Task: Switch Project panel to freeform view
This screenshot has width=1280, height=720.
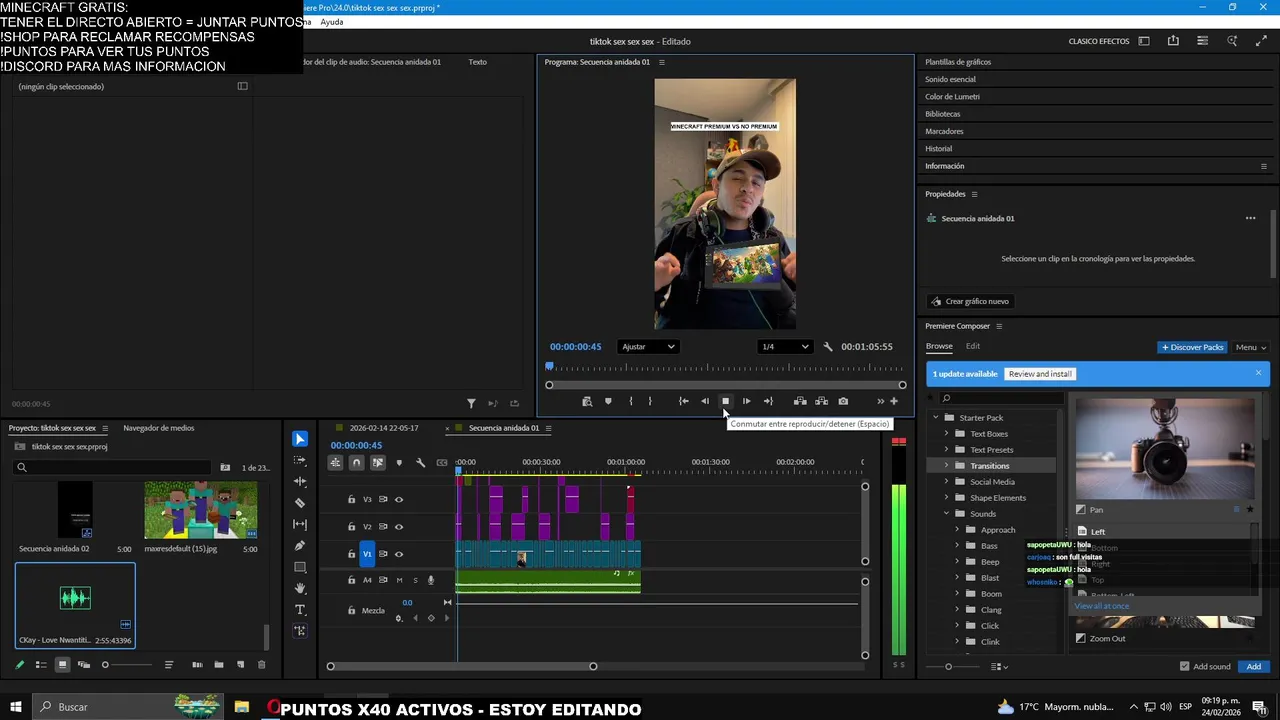Action: (x=84, y=664)
